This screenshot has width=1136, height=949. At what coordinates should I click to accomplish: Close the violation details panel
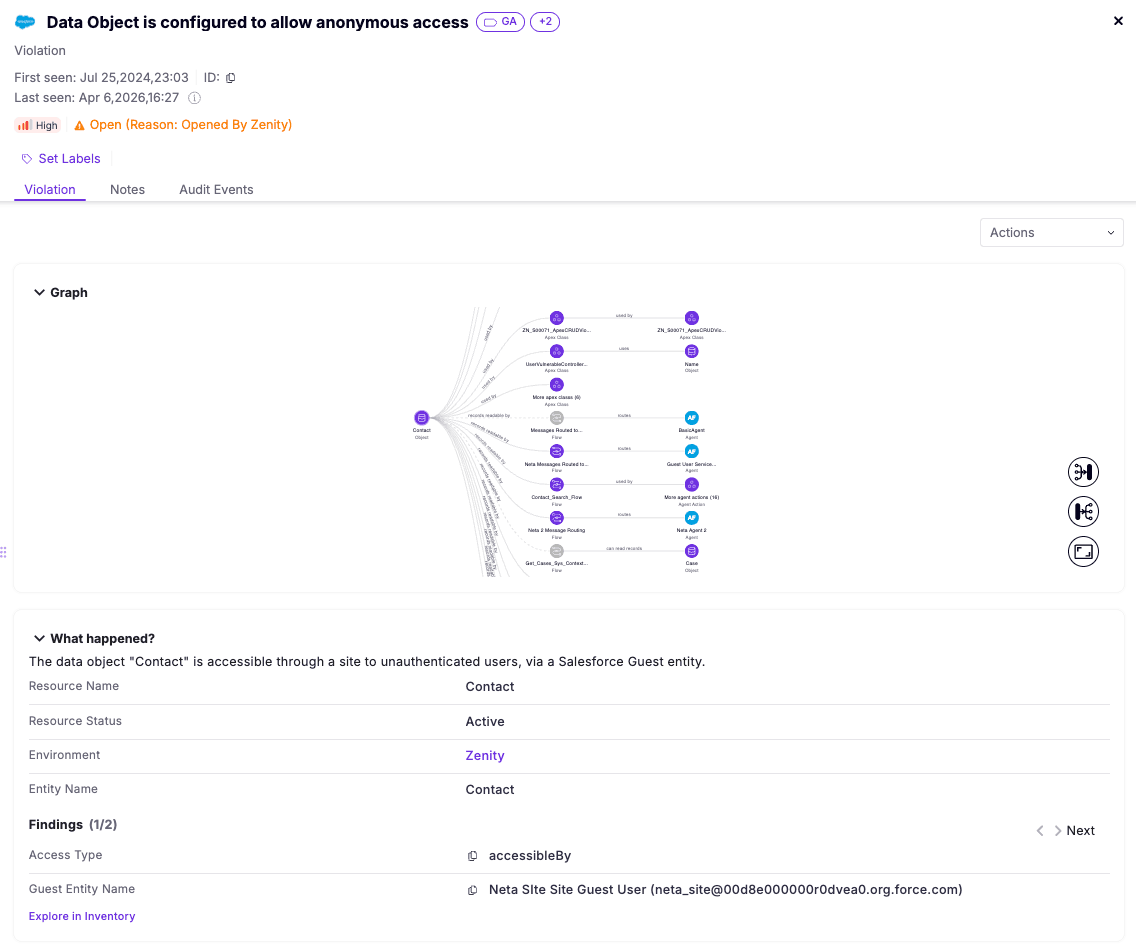(x=1118, y=21)
